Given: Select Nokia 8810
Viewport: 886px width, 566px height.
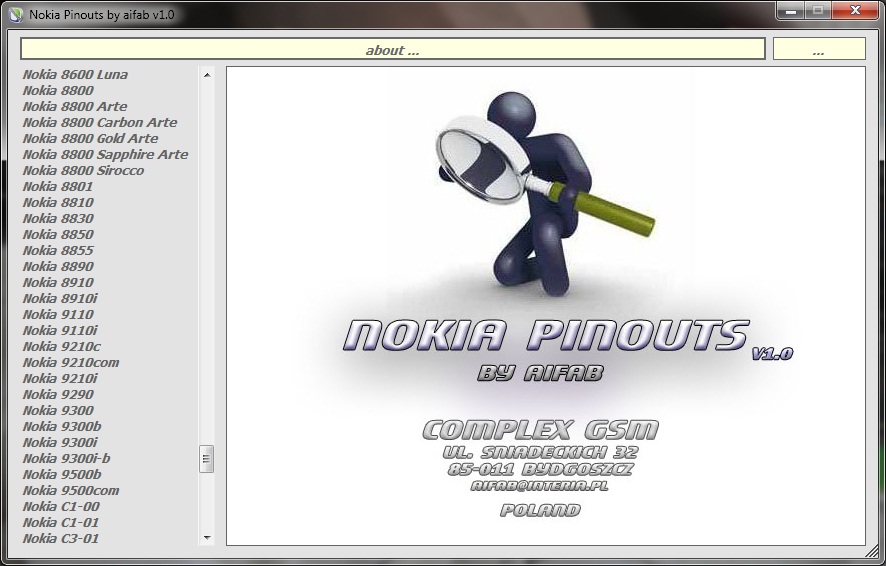Looking at the screenshot, I should coord(58,202).
